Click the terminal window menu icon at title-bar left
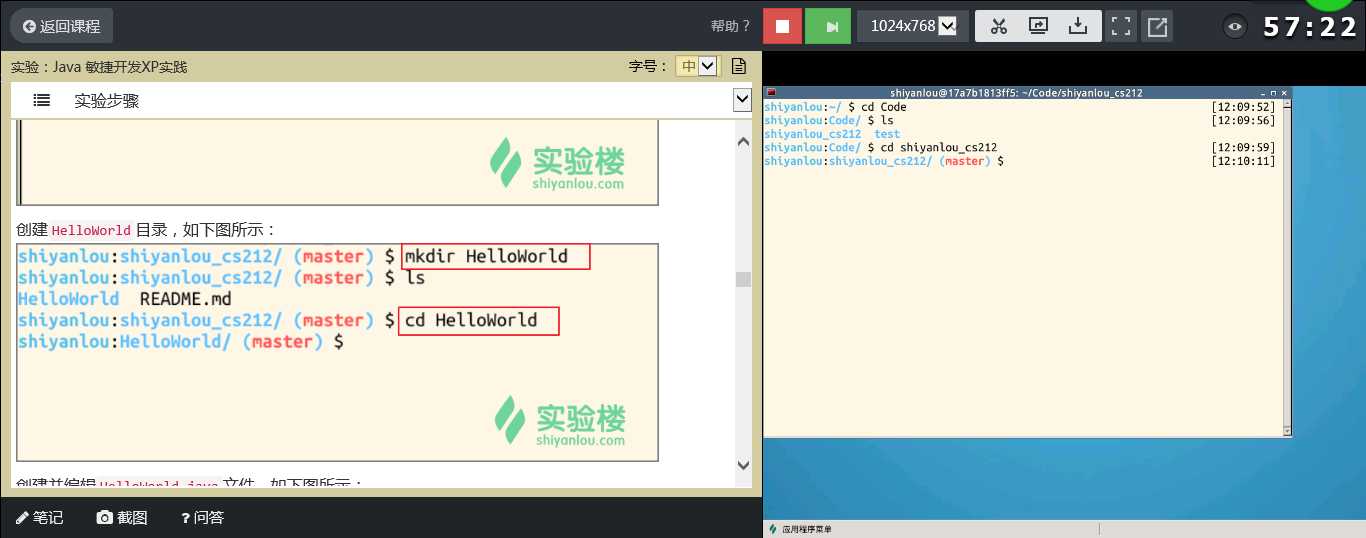1366x538 pixels. (770, 93)
